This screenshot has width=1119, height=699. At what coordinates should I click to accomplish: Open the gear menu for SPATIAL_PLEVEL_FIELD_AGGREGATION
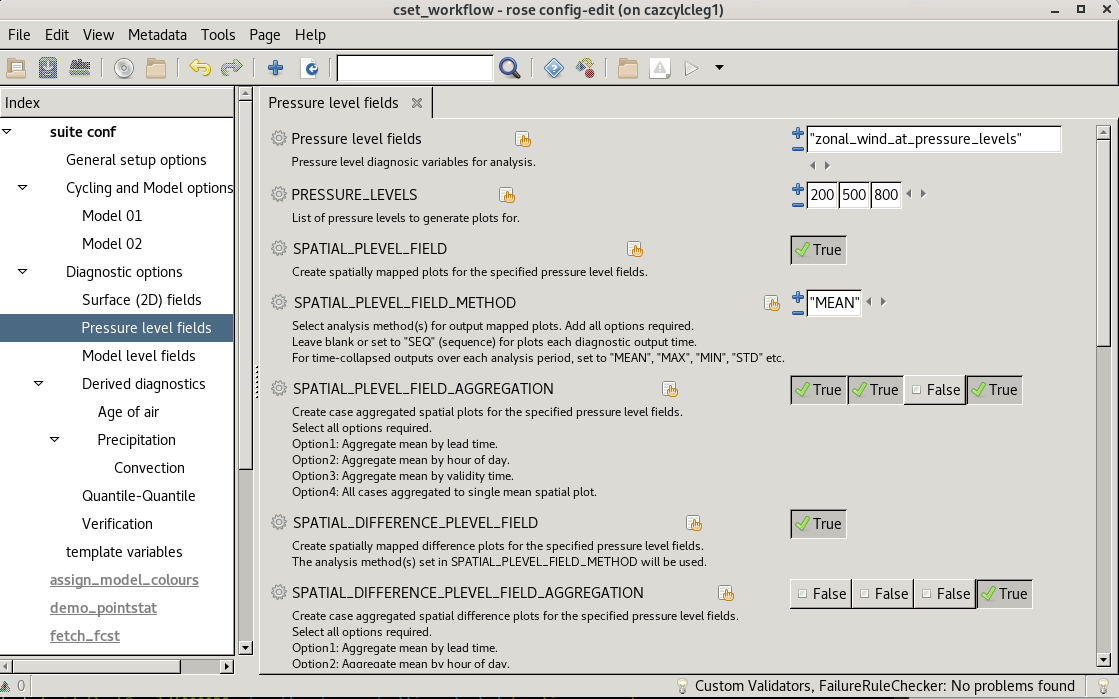278,388
